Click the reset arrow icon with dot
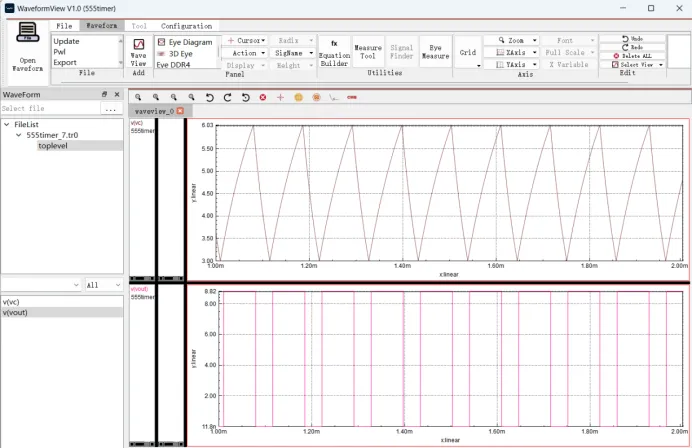The width and height of the screenshot is (692, 448). [x=246, y=97]
